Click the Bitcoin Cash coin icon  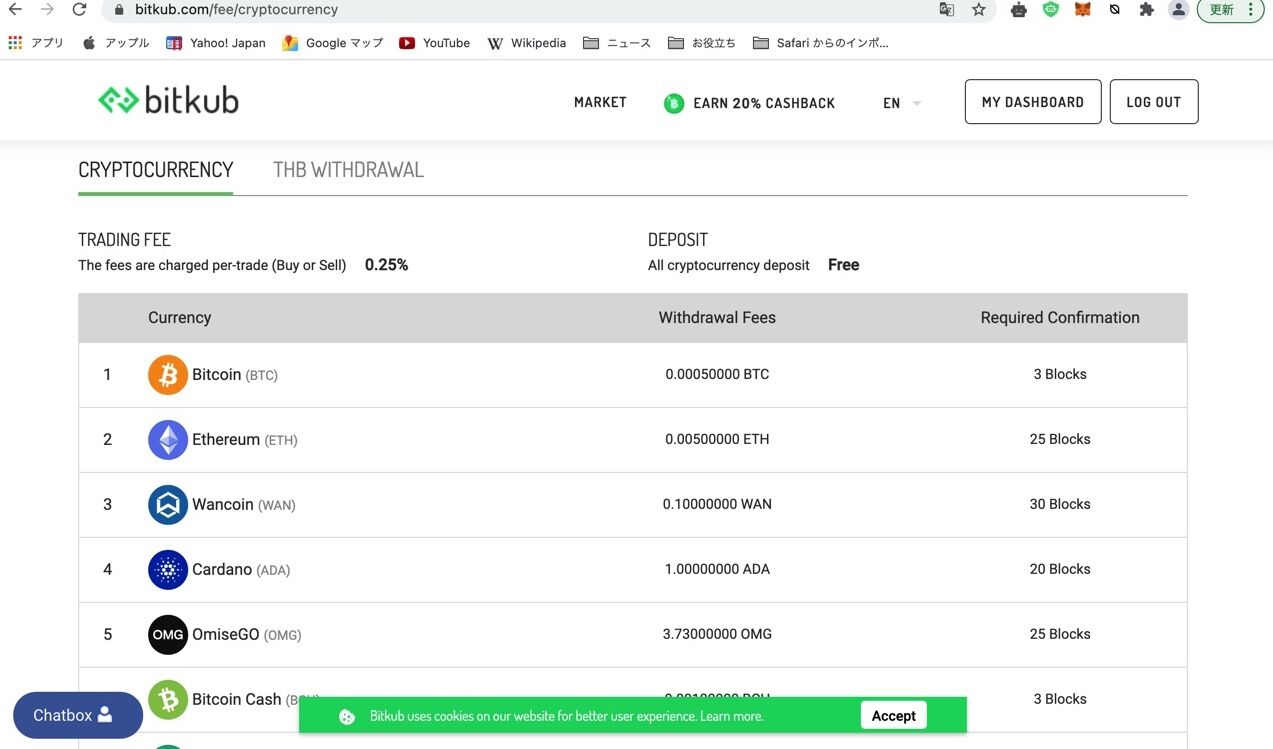(167, 699)
